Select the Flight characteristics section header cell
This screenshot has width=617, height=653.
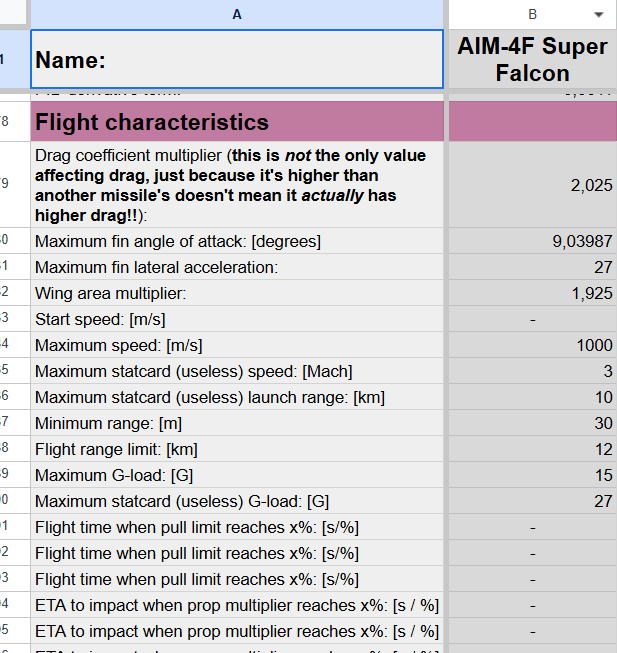236,122
